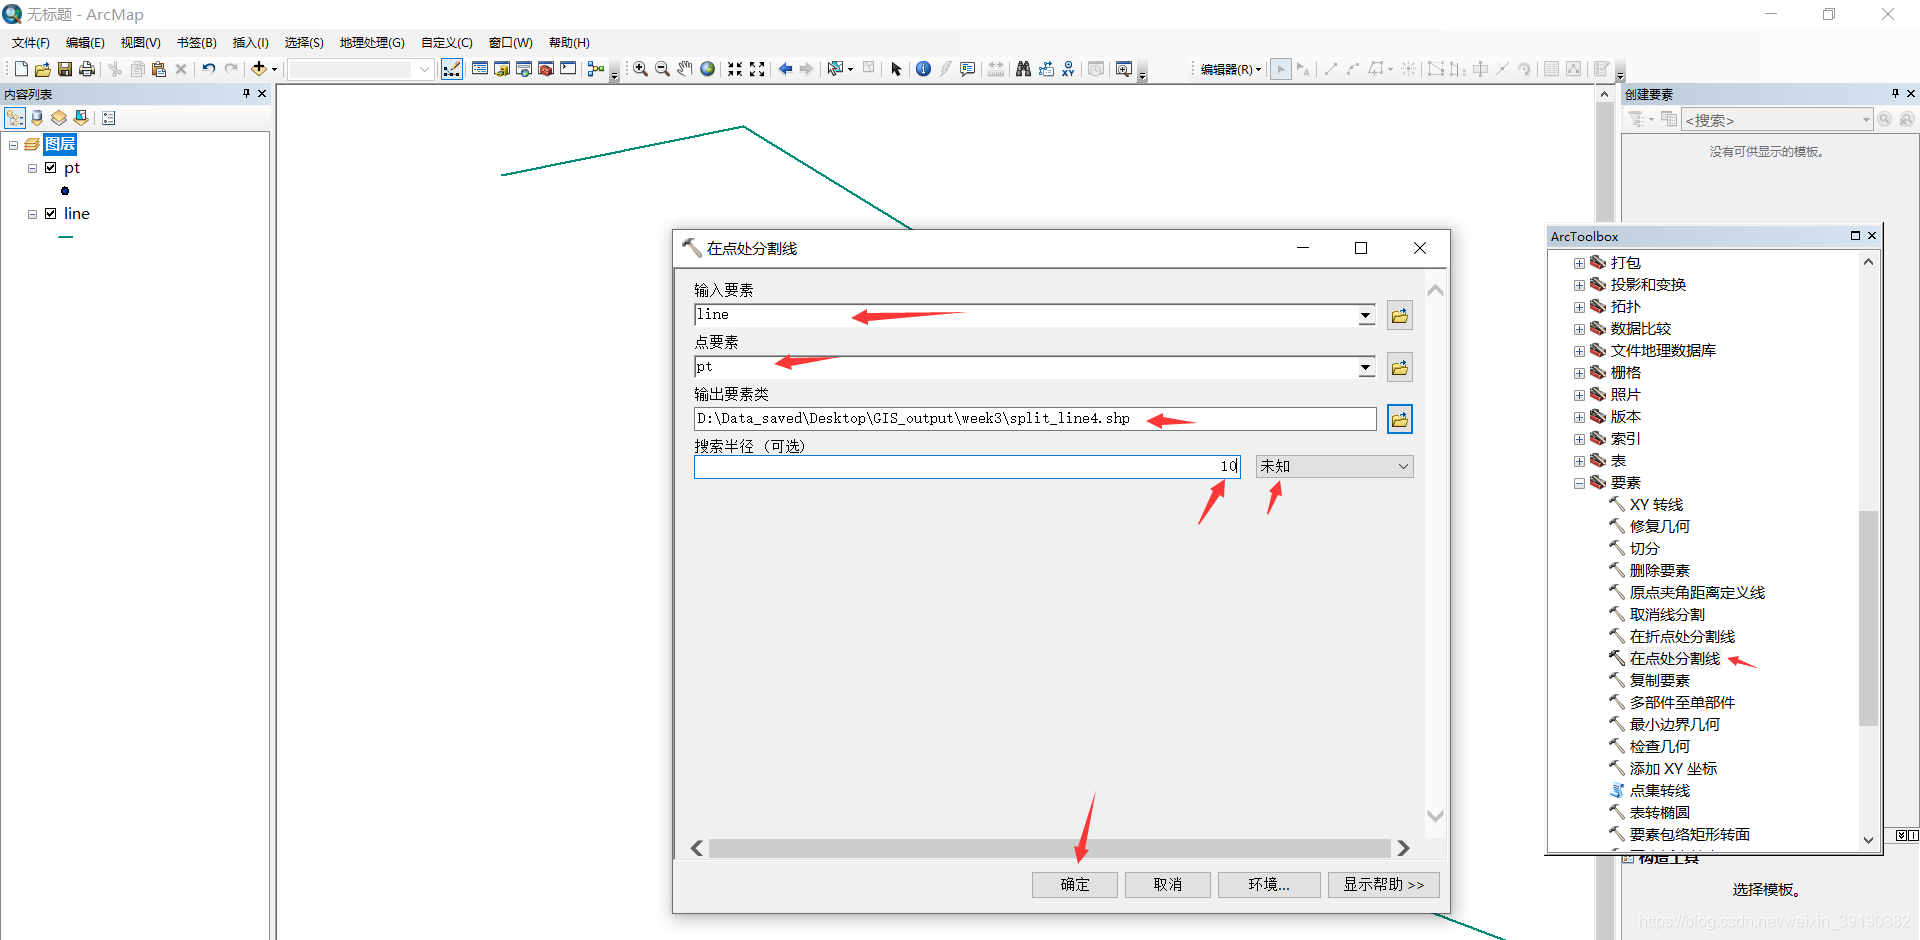Open the 书签 menu
Viewport: 1920px width, 940px height.
(196, 43)
